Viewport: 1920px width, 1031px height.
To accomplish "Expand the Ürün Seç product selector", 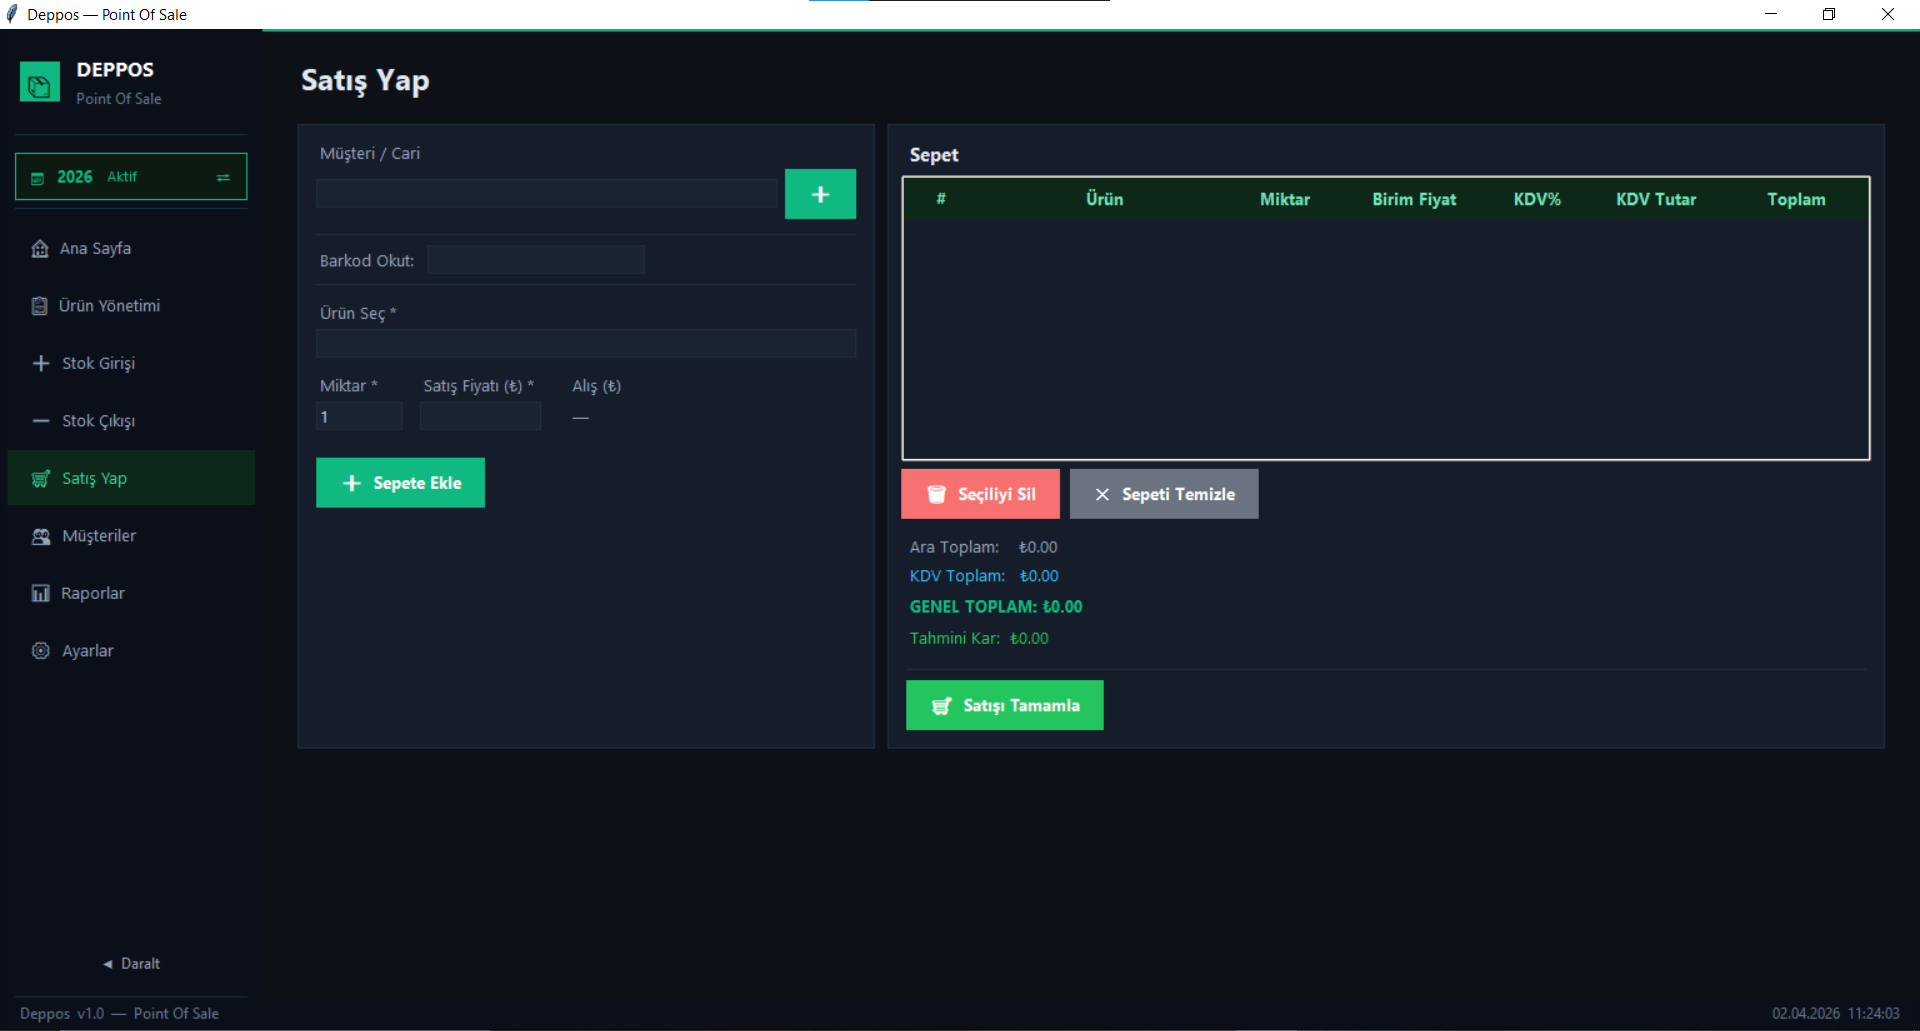I will [585, 344].
